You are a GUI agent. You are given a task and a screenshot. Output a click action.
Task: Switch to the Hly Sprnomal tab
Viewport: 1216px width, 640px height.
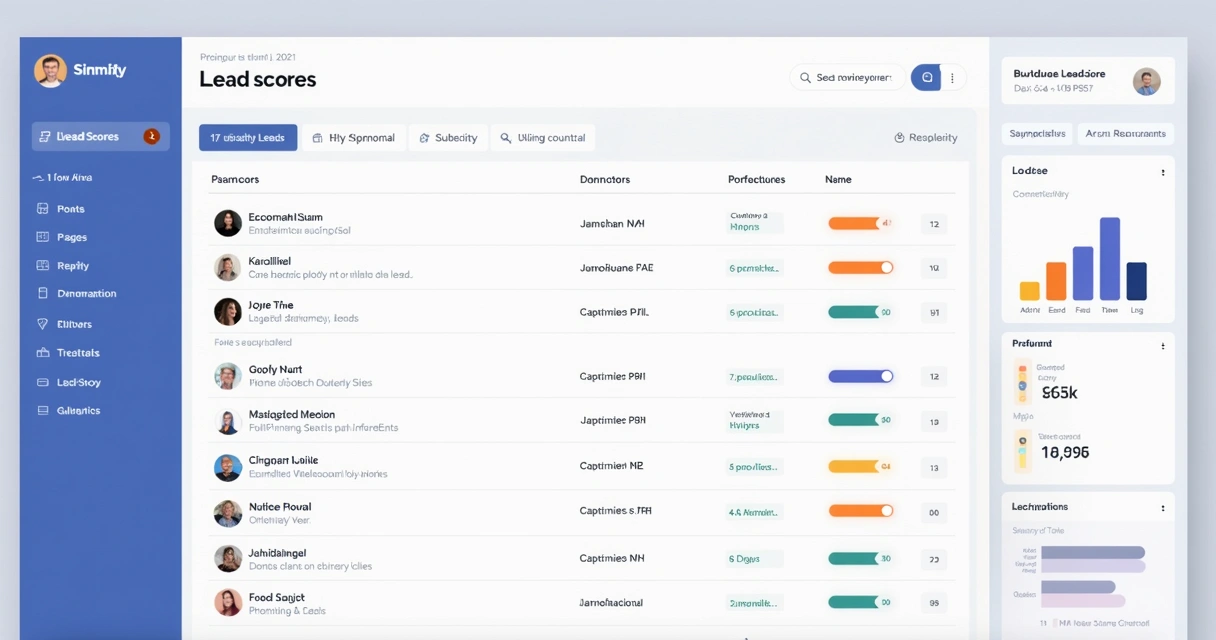coord(353,138)
